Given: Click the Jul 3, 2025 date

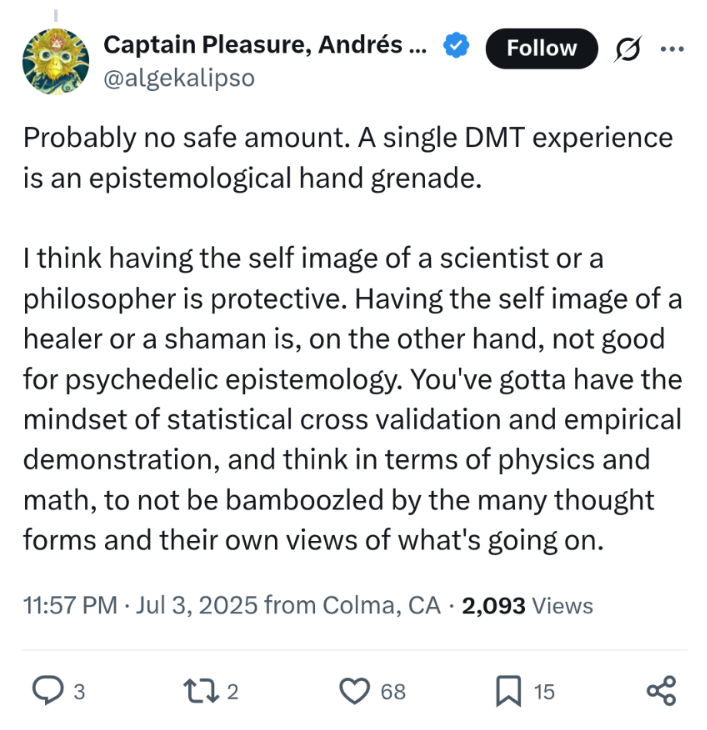Looking at the screenshot, I should [x=196, y=605].
